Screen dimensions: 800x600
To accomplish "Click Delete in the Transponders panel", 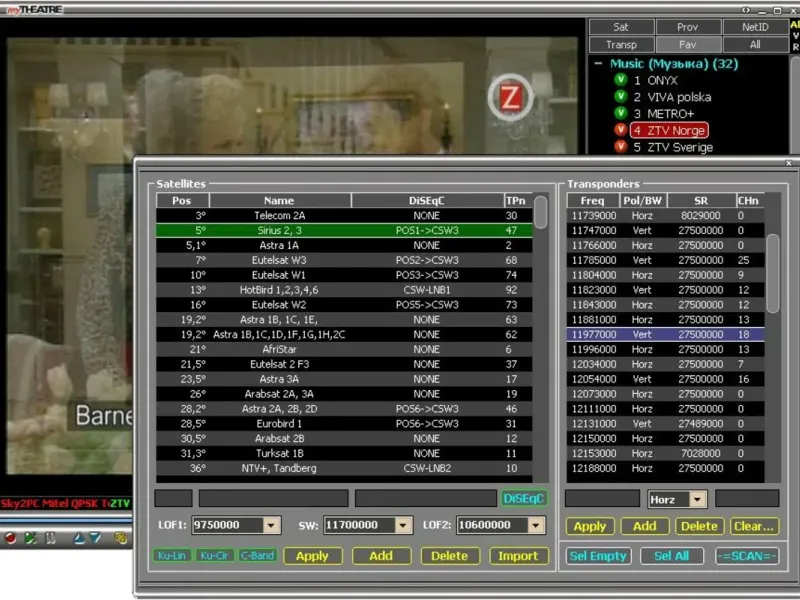I will tap(699, 527).
